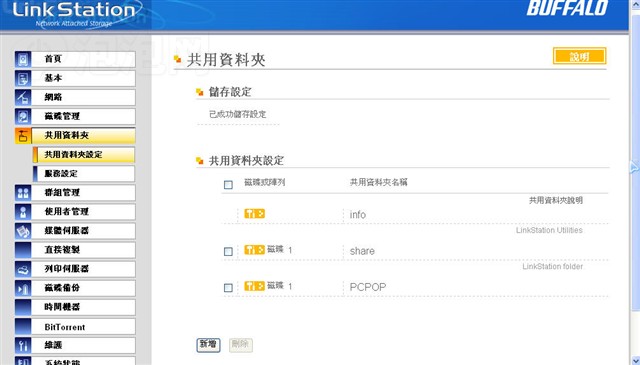
Task: Select the 共用資料夾 menu item
Action: (83, 136)
